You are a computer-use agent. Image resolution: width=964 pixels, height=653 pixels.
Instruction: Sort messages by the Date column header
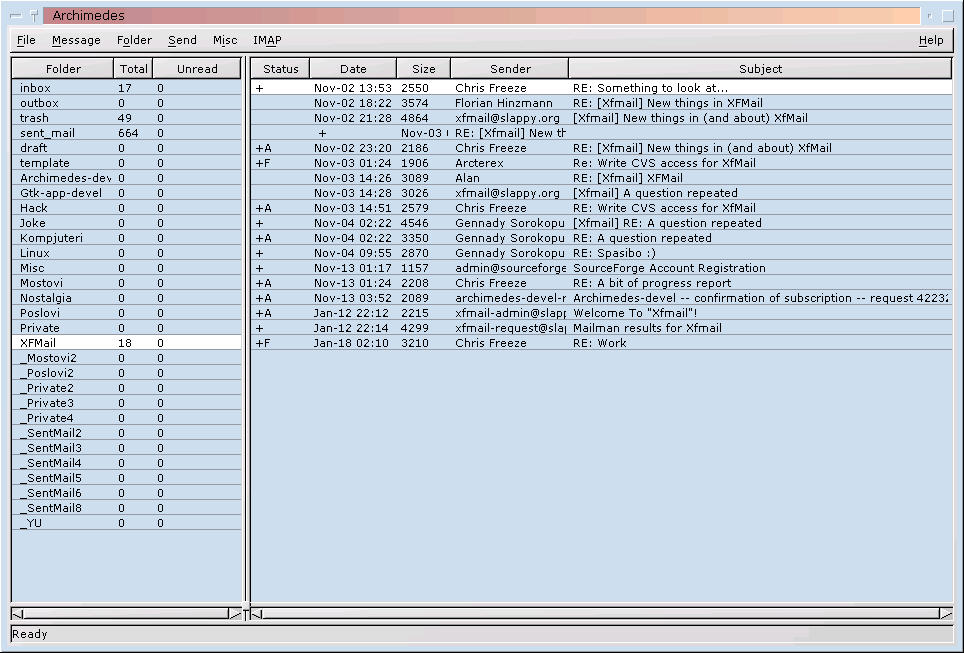coord(353,69)
